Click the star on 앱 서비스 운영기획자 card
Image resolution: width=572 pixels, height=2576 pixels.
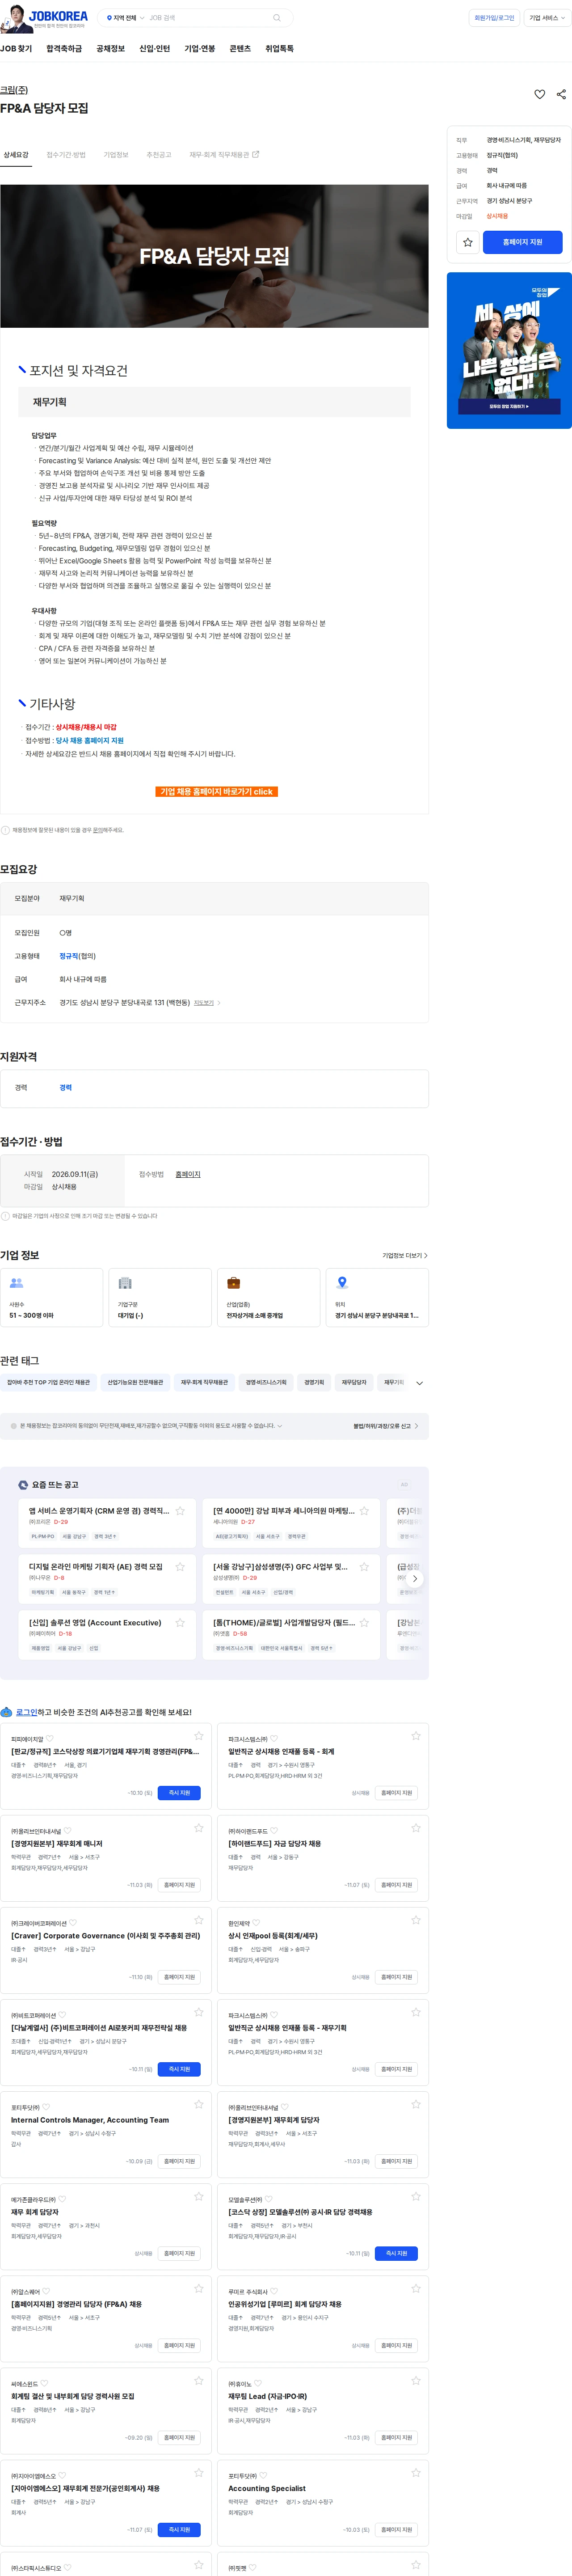tap(180, 1511)
